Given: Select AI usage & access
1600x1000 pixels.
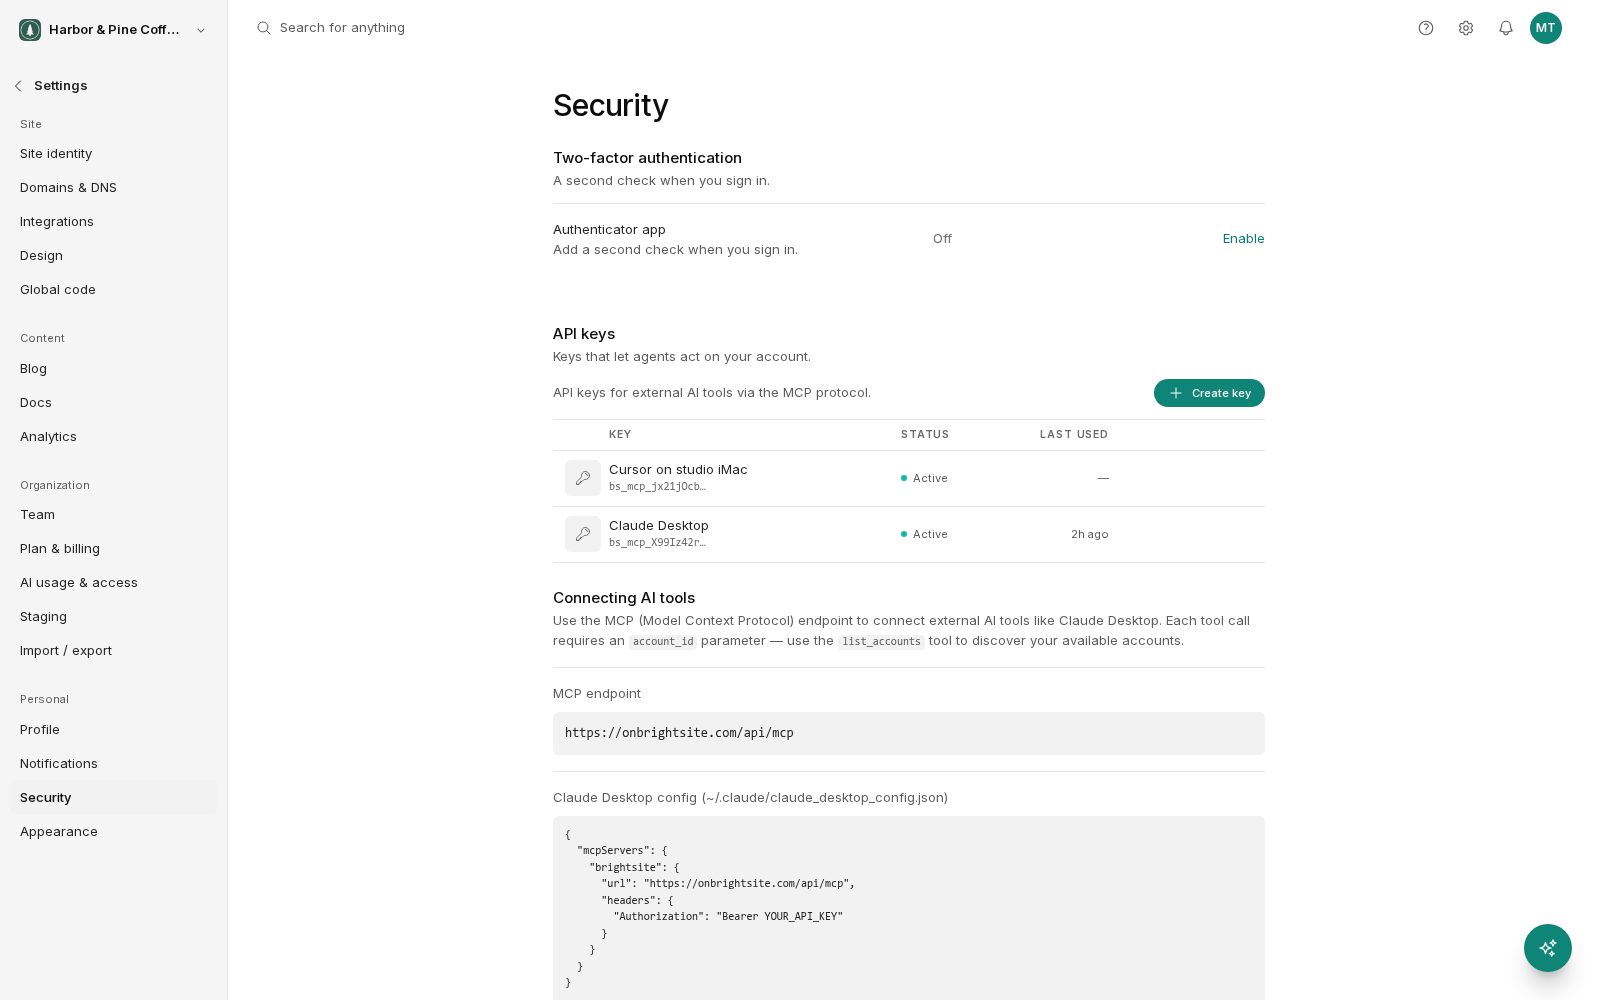Looking at the screenshot, I should [x=114, y=583].
